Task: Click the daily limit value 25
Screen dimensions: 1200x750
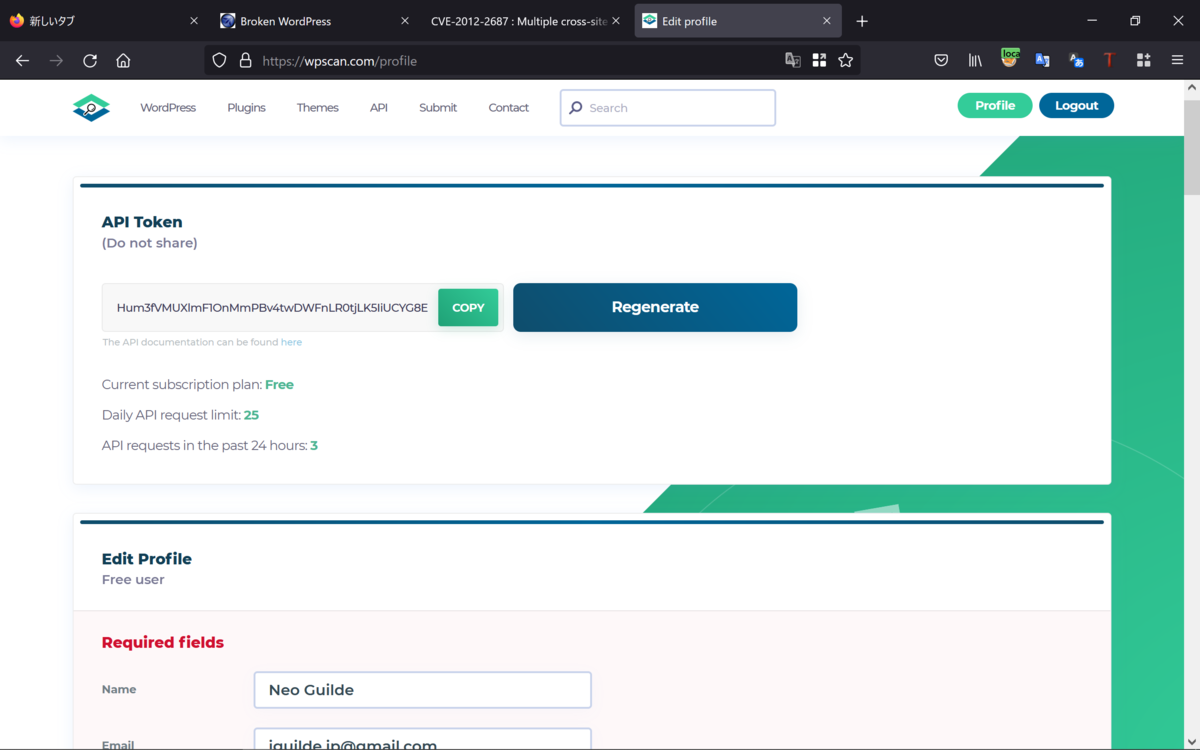Action: coord(251,415)
